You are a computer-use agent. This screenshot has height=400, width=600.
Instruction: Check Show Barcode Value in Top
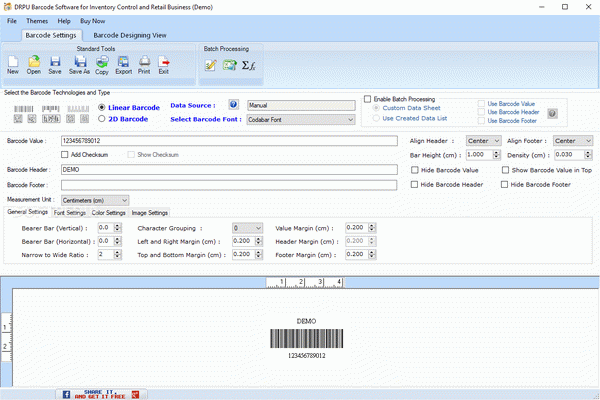point(505,170)
